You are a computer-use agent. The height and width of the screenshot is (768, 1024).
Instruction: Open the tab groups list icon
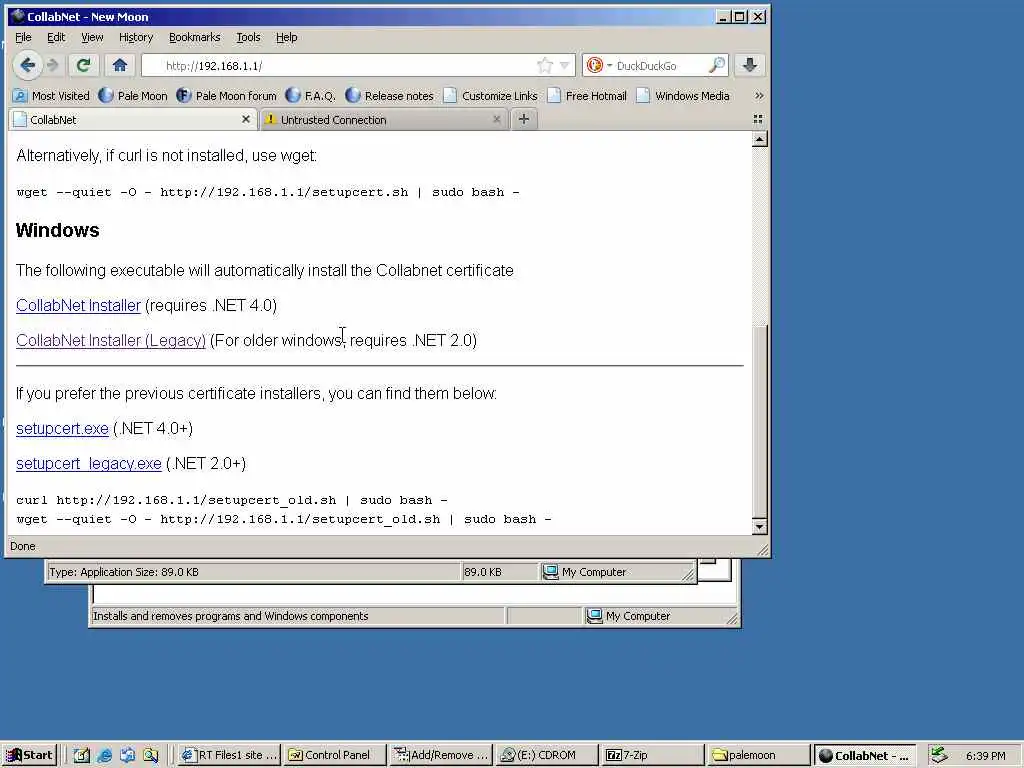[x=758, y=119]
